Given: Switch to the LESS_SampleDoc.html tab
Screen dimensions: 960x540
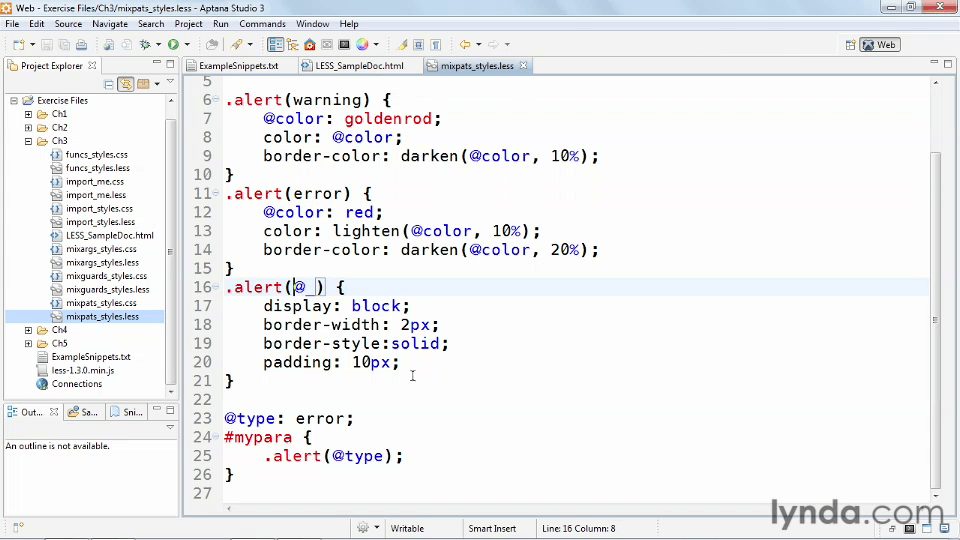Looking at the screenshot, I should point(359,66).
